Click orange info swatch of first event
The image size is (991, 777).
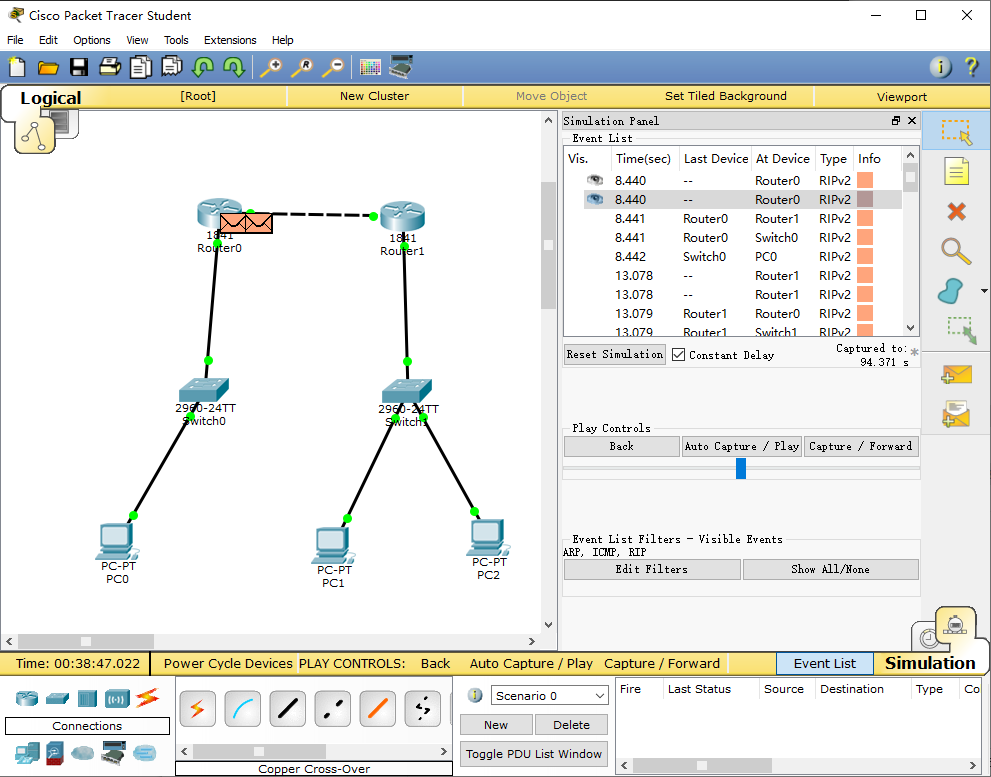click(x=865, y=180)
